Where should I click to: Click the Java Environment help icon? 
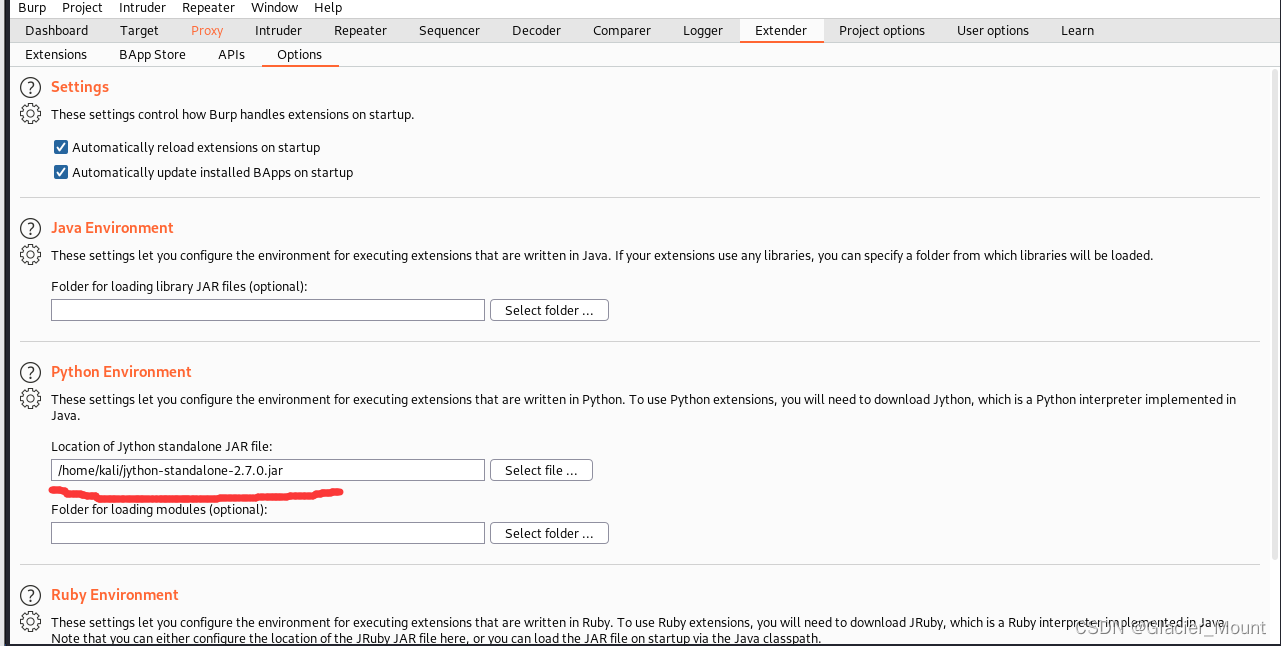pos(30,228)
